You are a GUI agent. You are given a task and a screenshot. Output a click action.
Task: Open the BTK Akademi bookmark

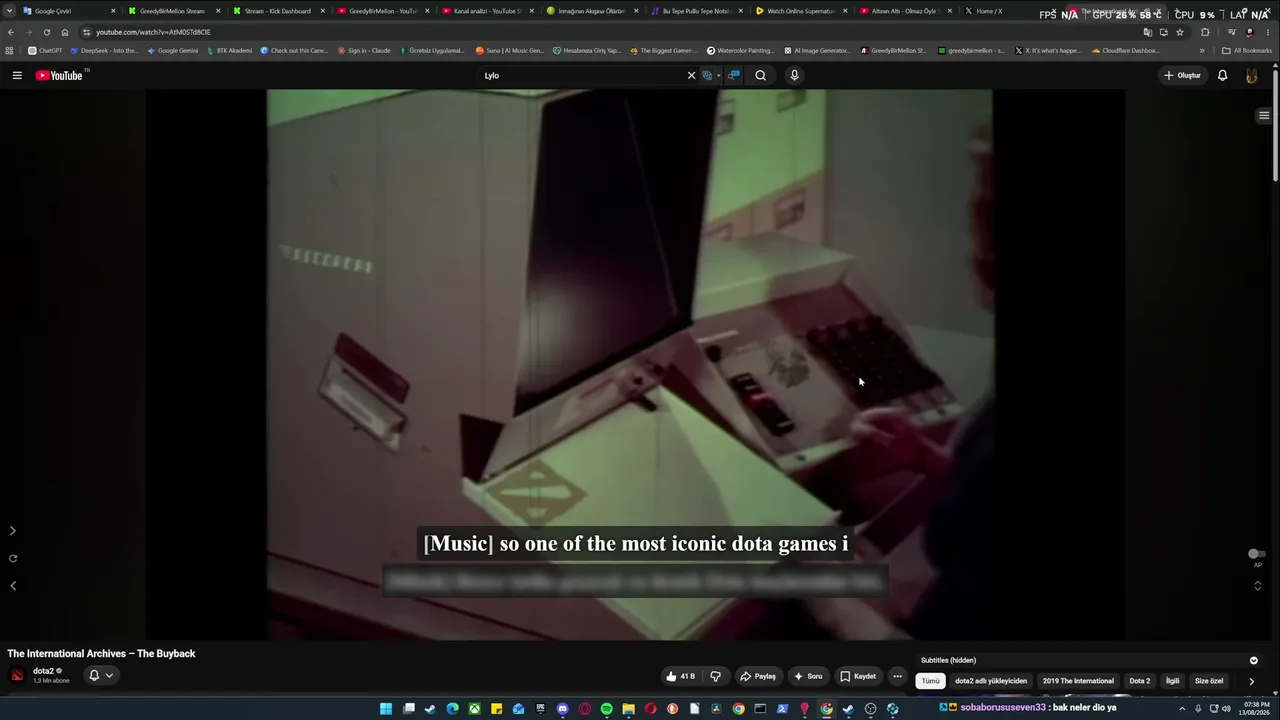[x=229, y=50]
